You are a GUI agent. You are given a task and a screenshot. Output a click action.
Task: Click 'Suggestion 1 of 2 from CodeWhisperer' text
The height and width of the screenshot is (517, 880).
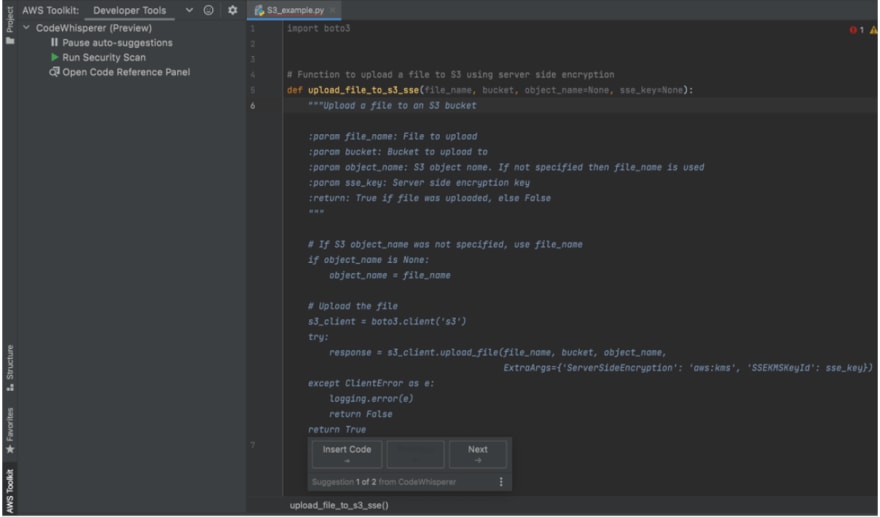(x=384, y=482)
